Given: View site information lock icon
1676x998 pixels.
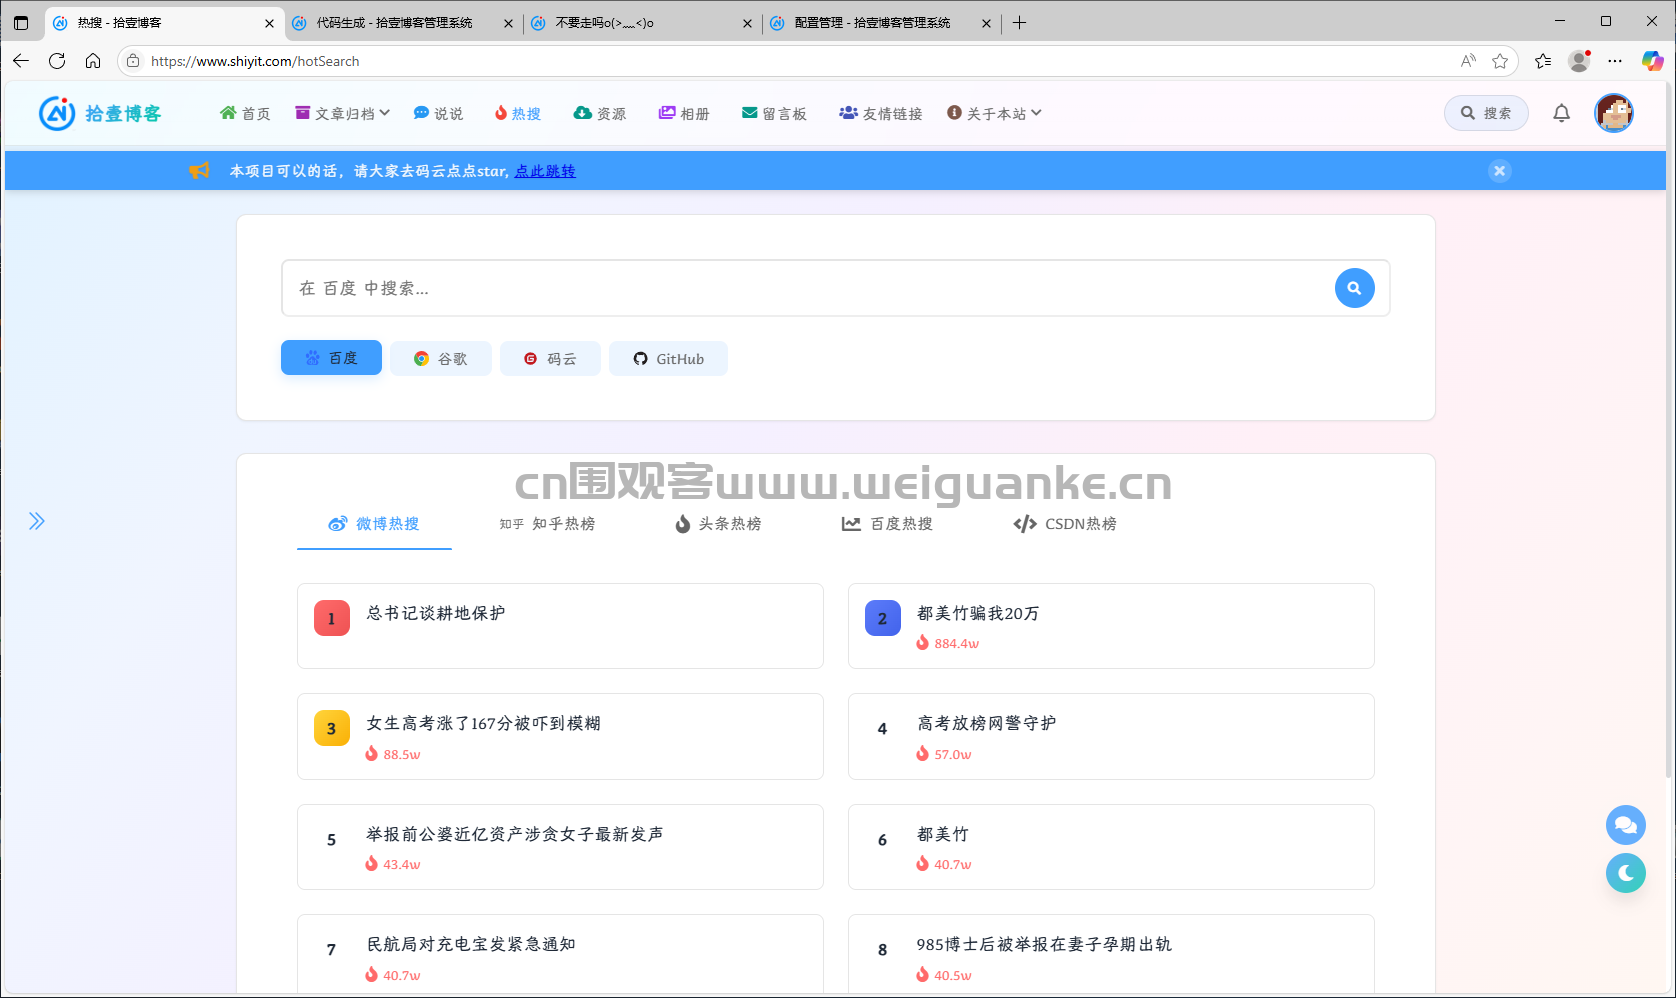Looking at the screenshot, I should [133, 61].
